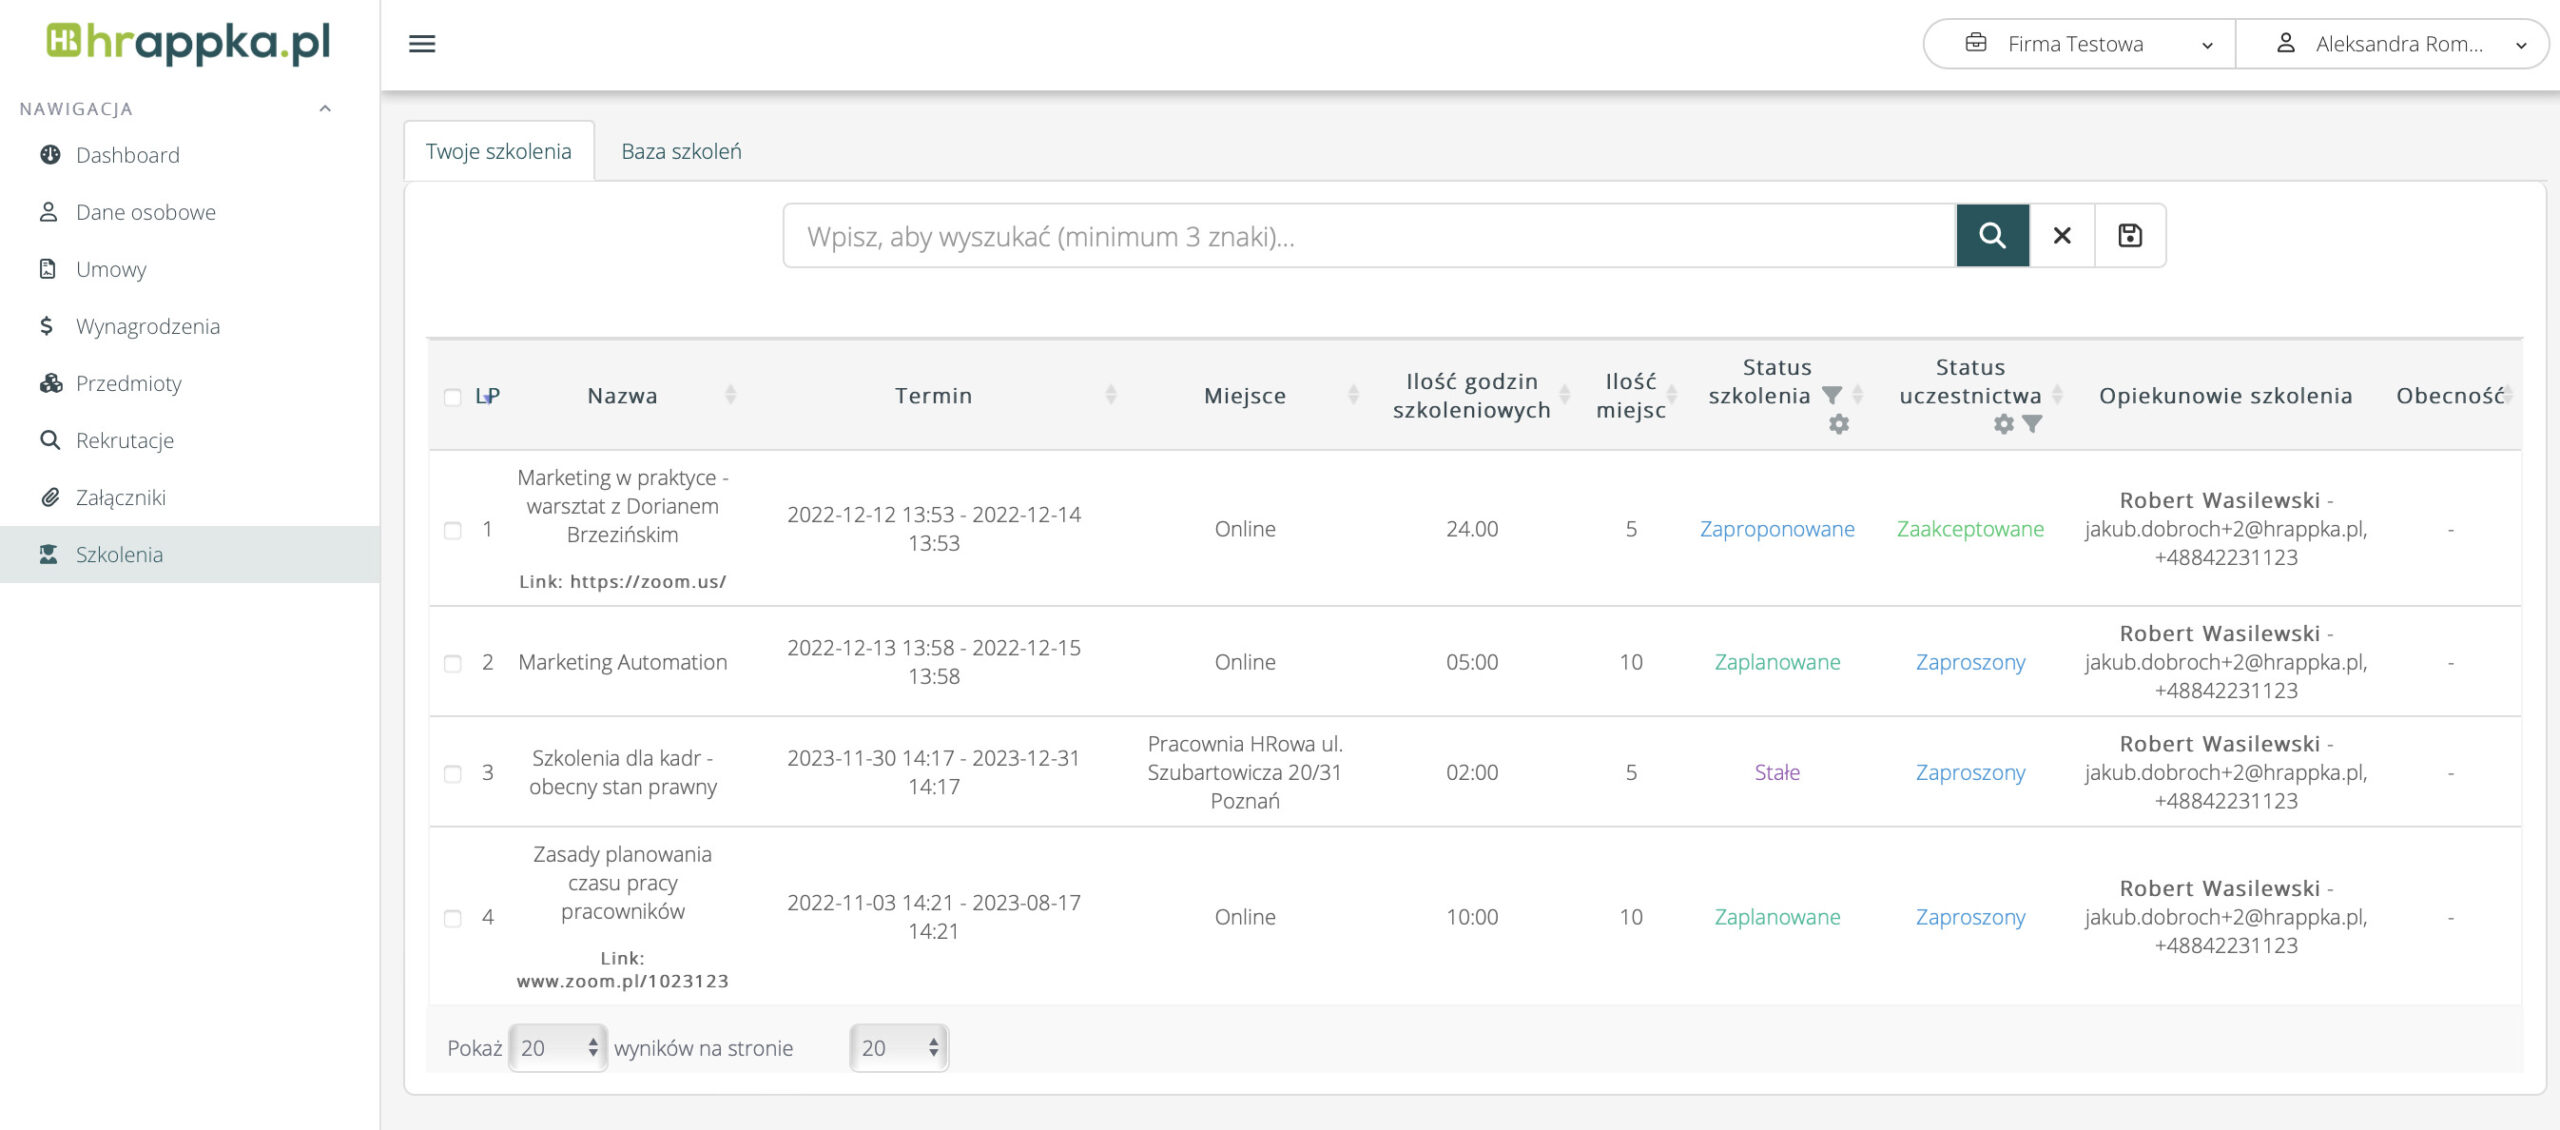Switch to the Baza szkoleń tab
This screenshot has height=1130, width=2560.
click(x=681, y=152)
